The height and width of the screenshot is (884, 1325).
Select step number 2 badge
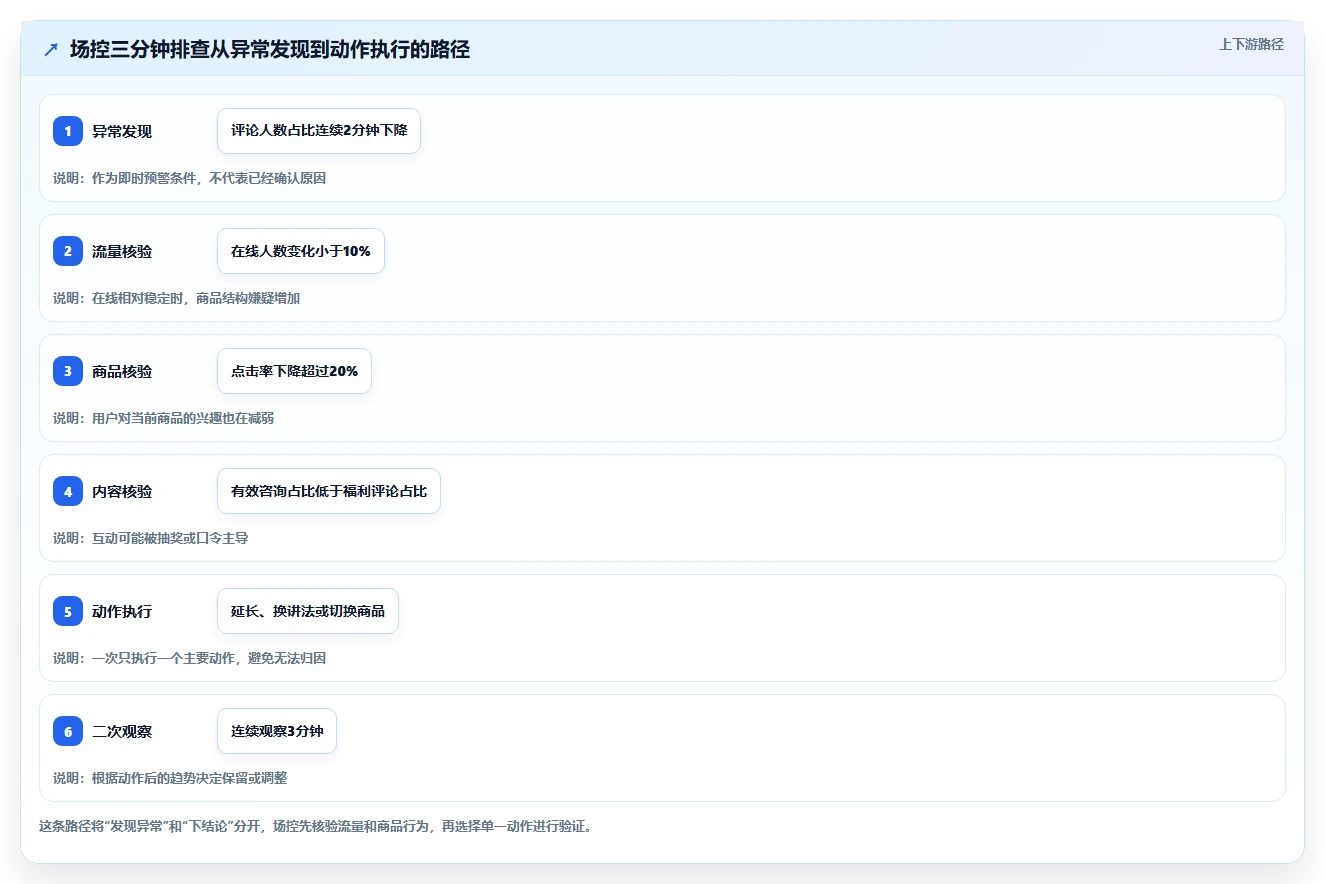click(68, 251)
